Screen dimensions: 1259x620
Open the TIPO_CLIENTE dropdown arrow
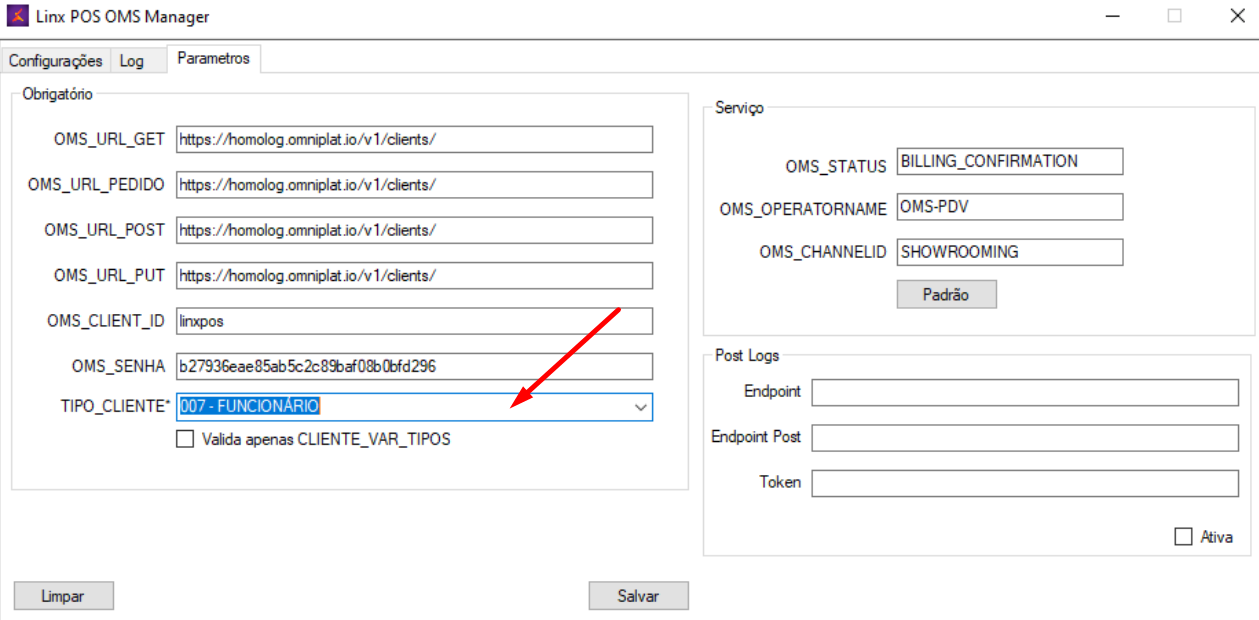[640, 407]
